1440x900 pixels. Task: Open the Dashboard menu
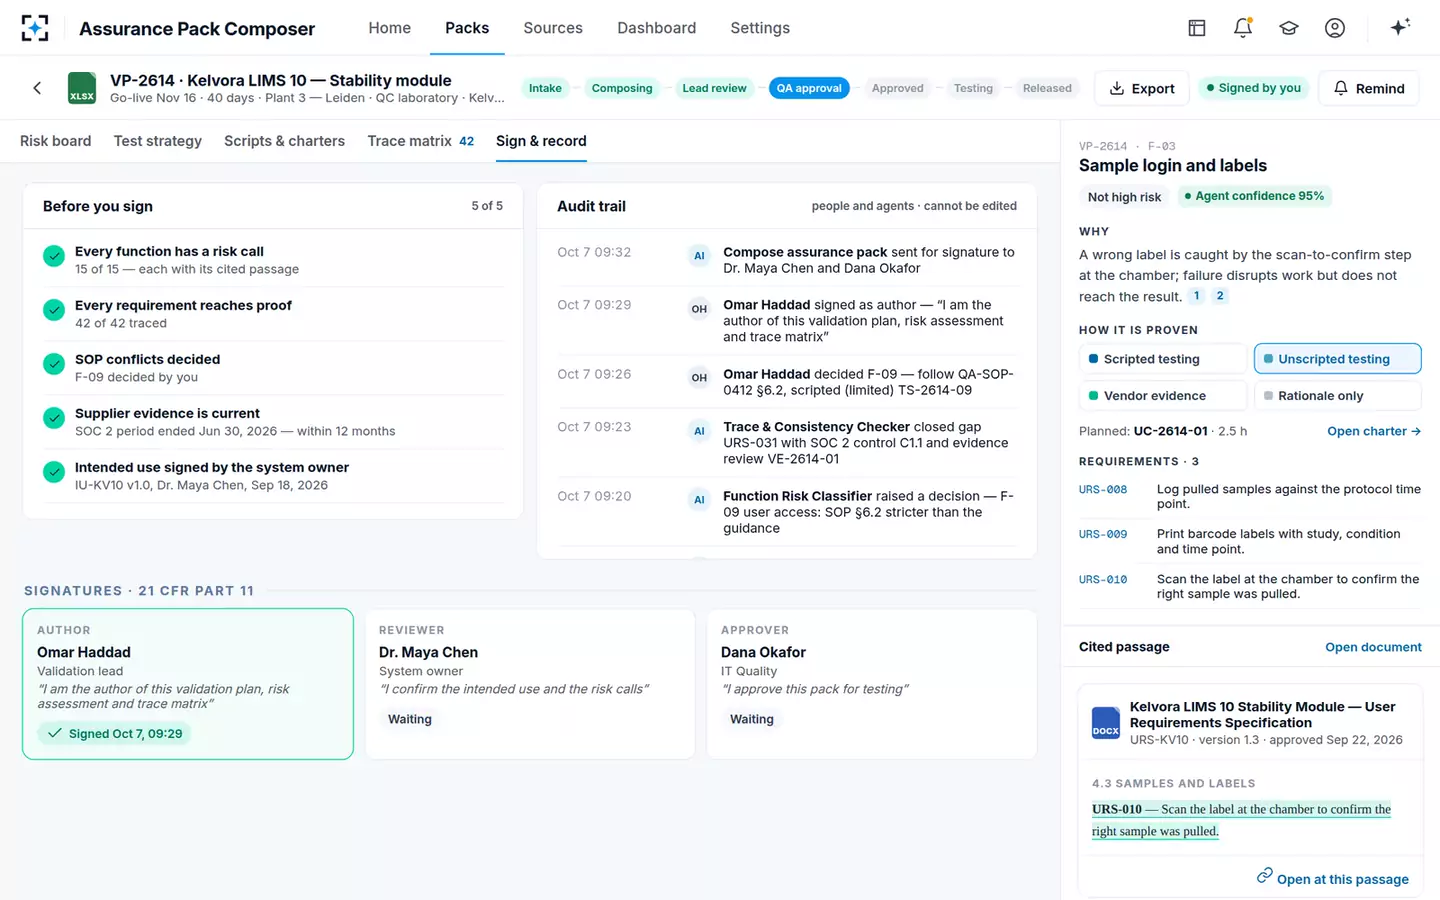pyautogui.click(x=656, y=28)
